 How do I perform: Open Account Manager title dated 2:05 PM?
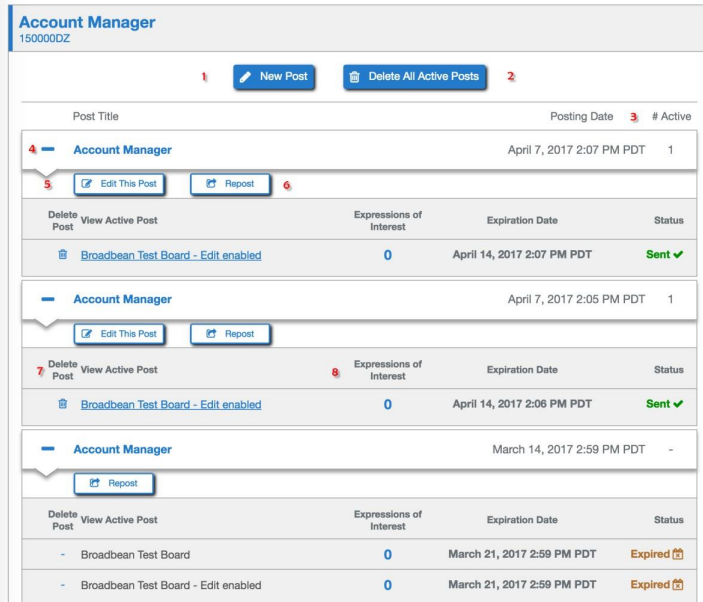click(122, 299)
